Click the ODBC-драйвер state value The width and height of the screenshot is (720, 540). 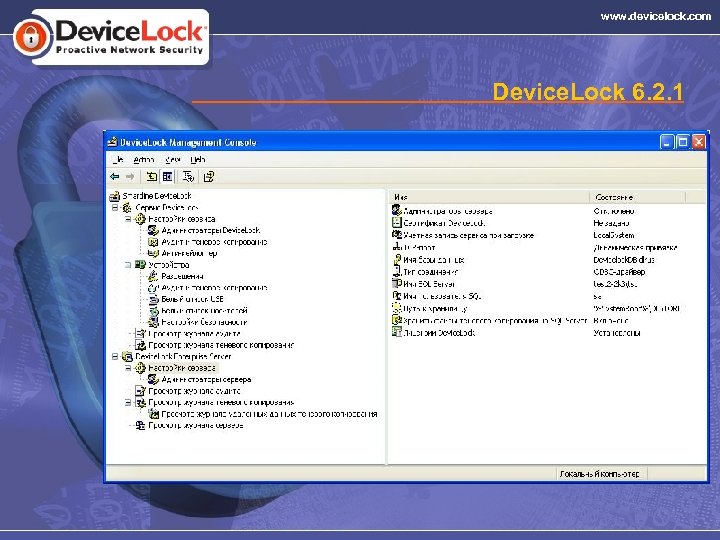[x=619, y=272]
